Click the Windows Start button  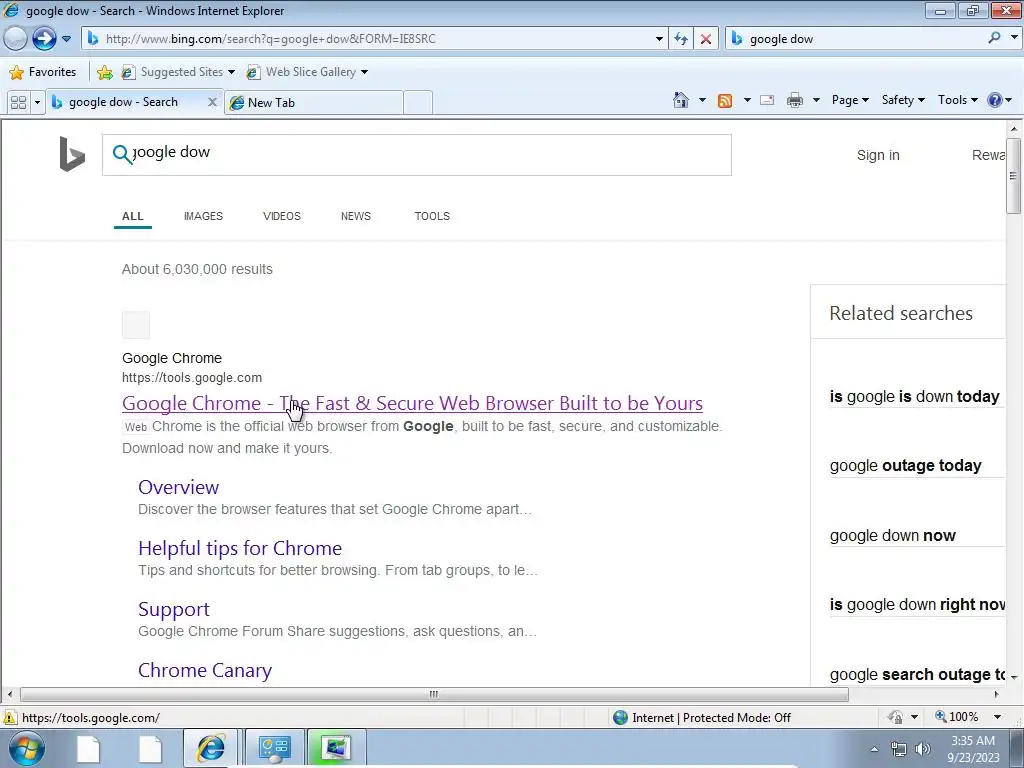tap(27, 748)
